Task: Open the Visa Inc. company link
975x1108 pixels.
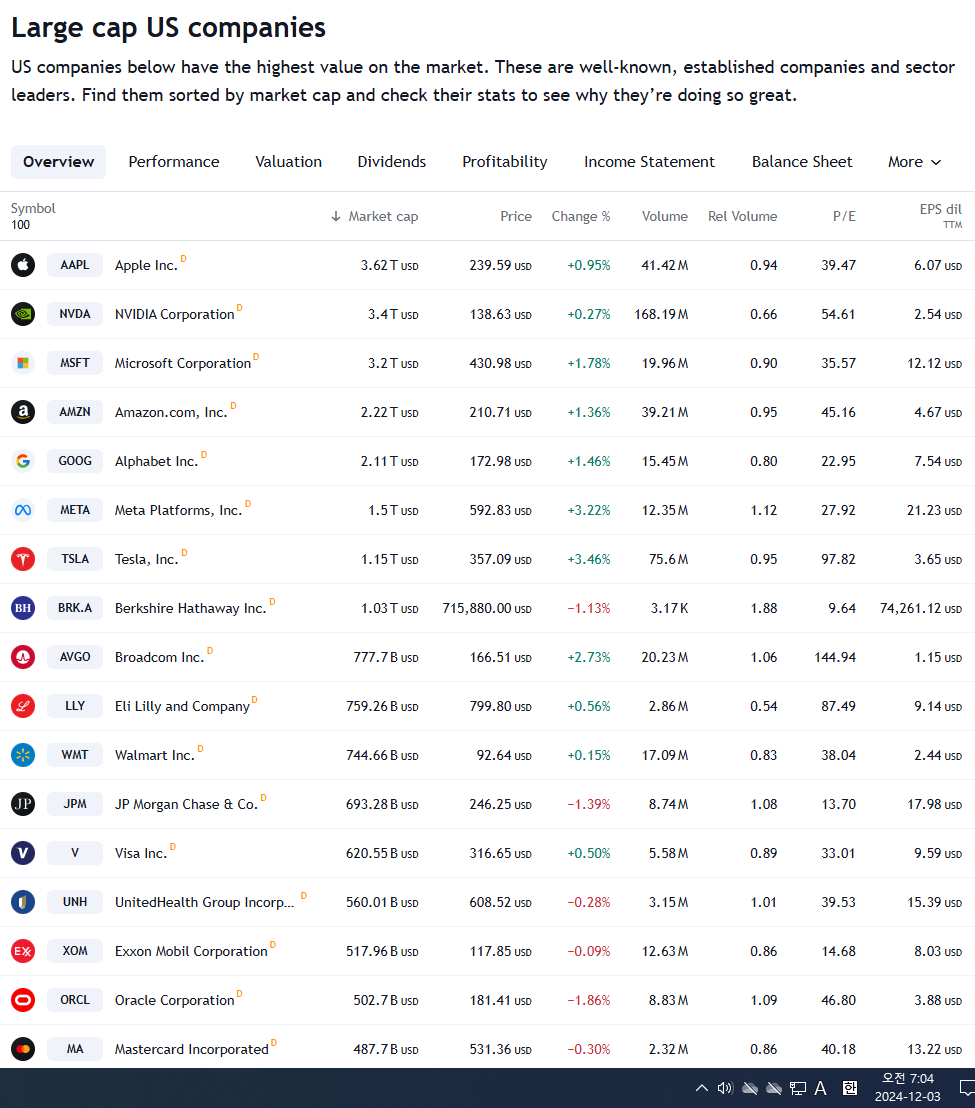Action: click(x=141, y=854)
